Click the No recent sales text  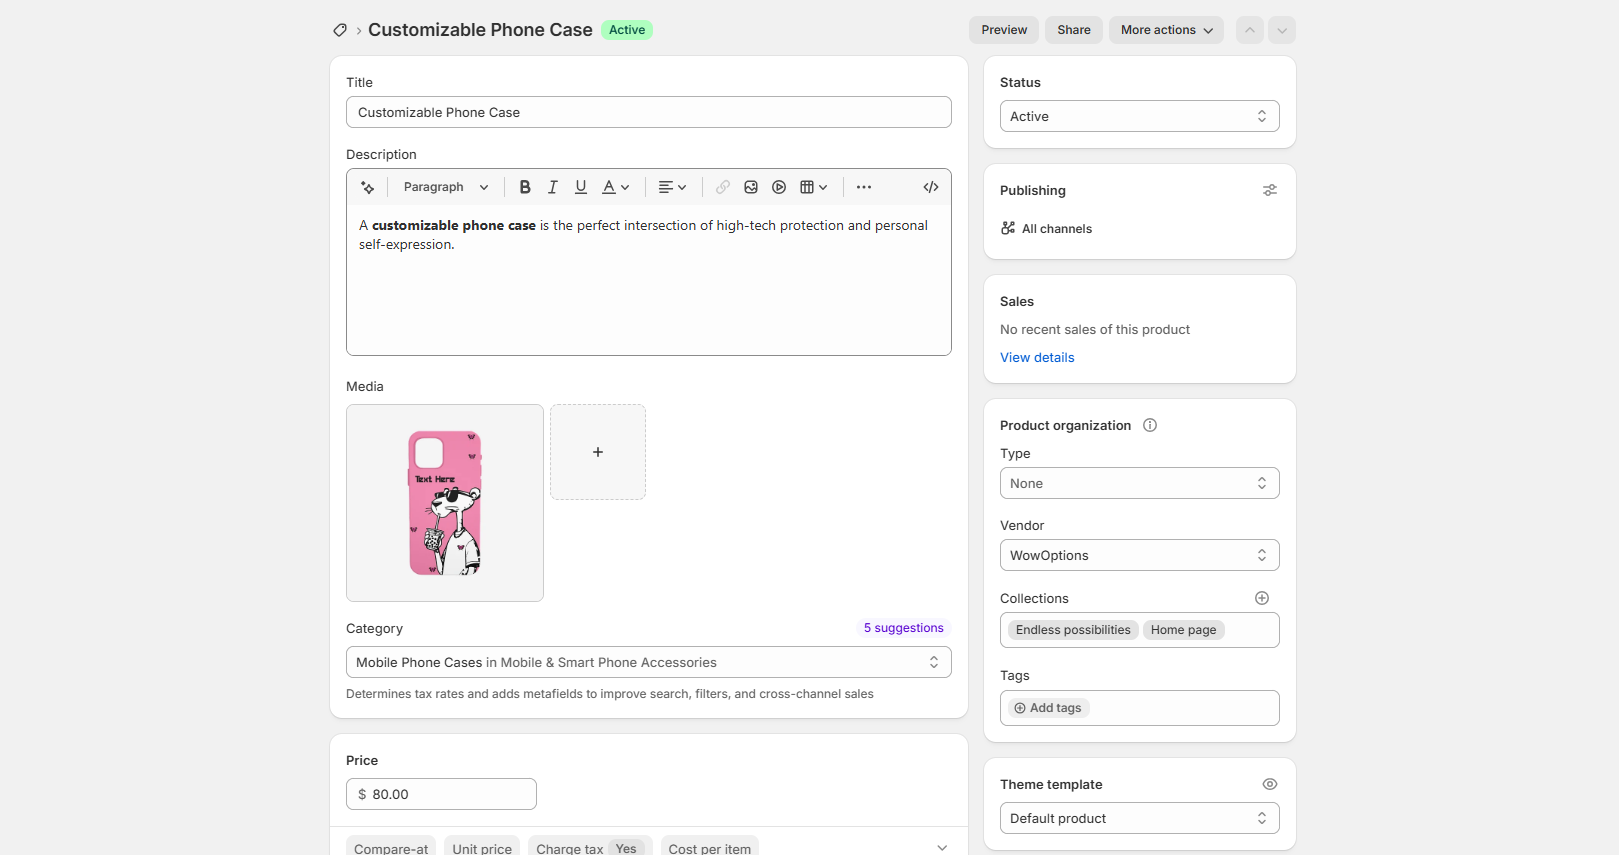tap(1095, 329)
